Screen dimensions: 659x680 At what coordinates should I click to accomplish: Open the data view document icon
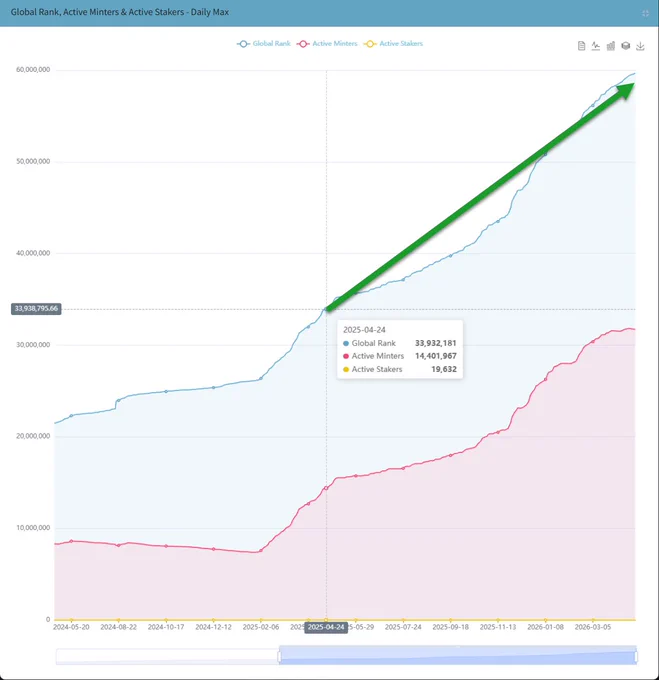pyautogui.click(x=581, y=46)
